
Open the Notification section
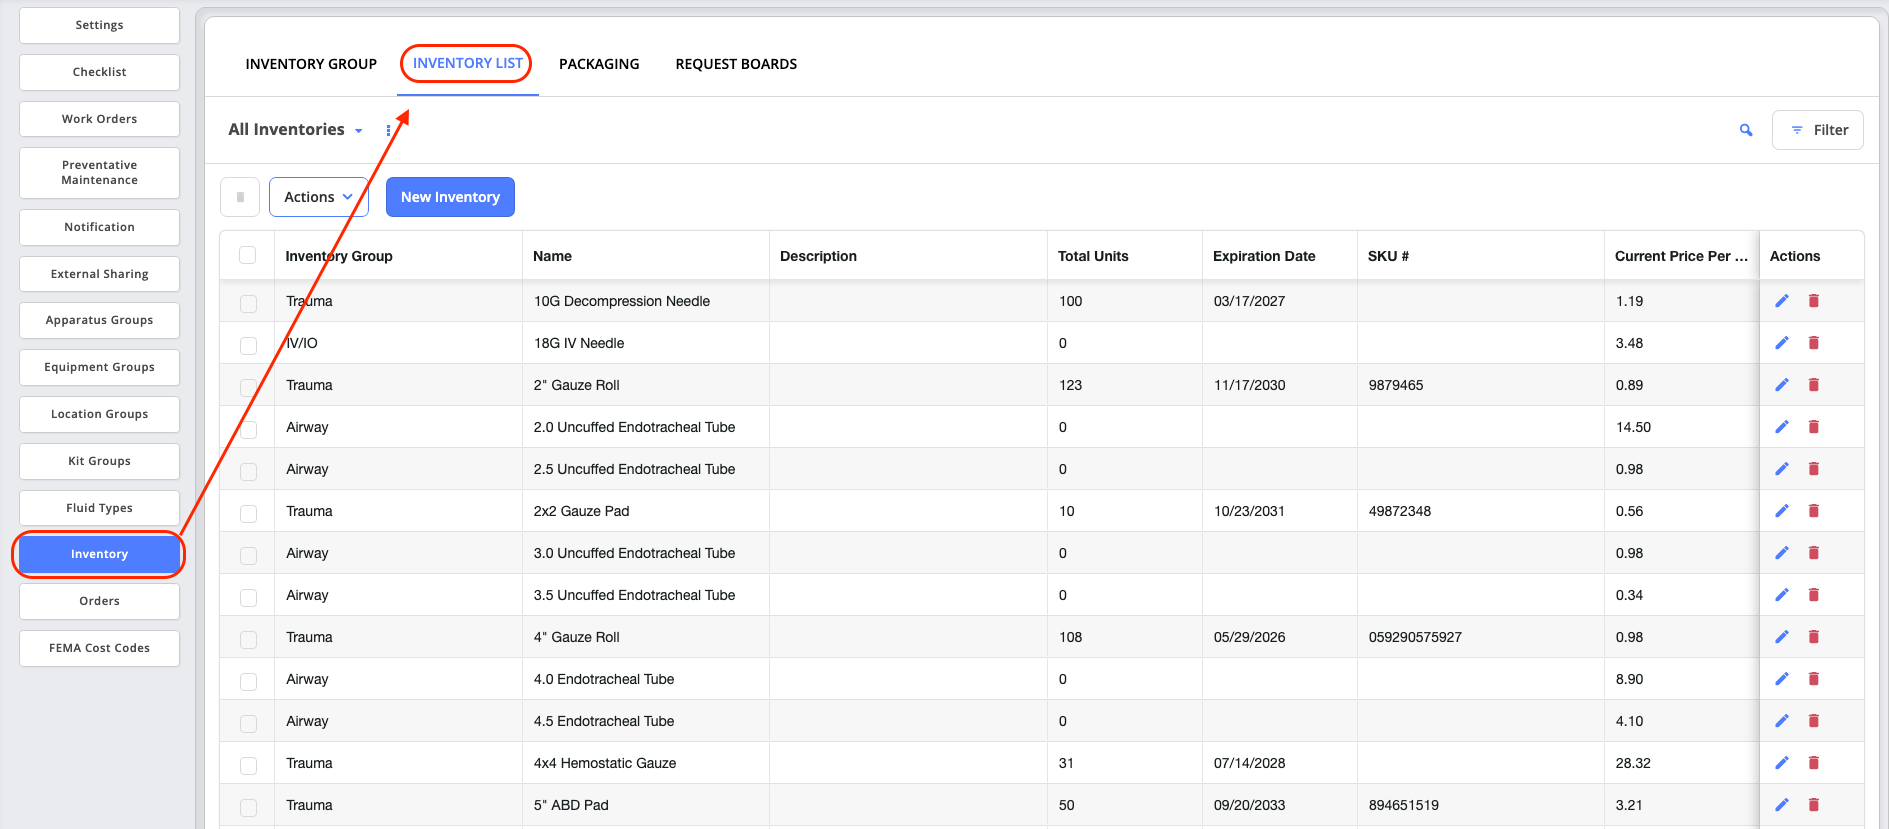click(x=99, y=227)
